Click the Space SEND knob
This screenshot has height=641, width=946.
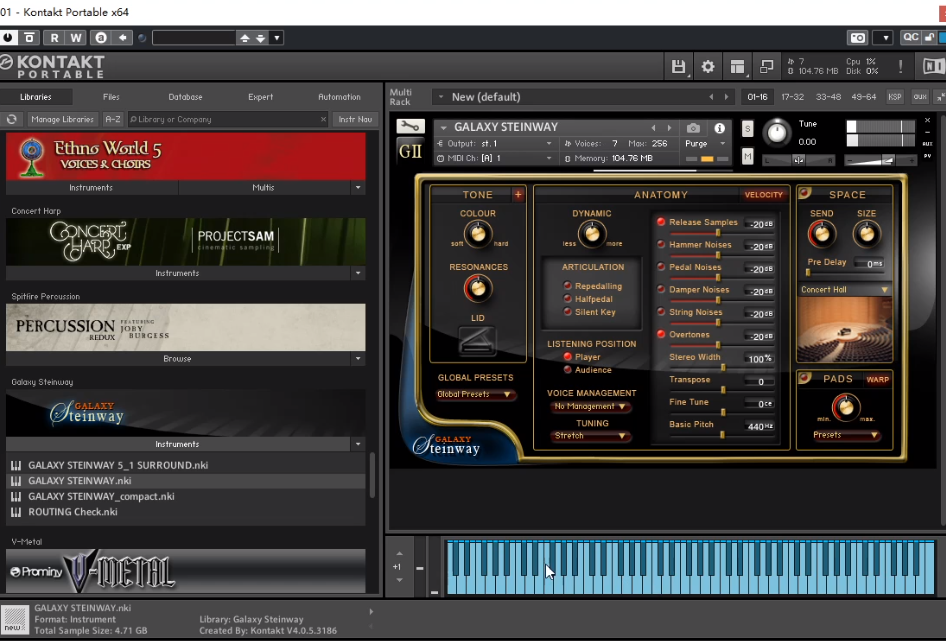click(821, 234)
